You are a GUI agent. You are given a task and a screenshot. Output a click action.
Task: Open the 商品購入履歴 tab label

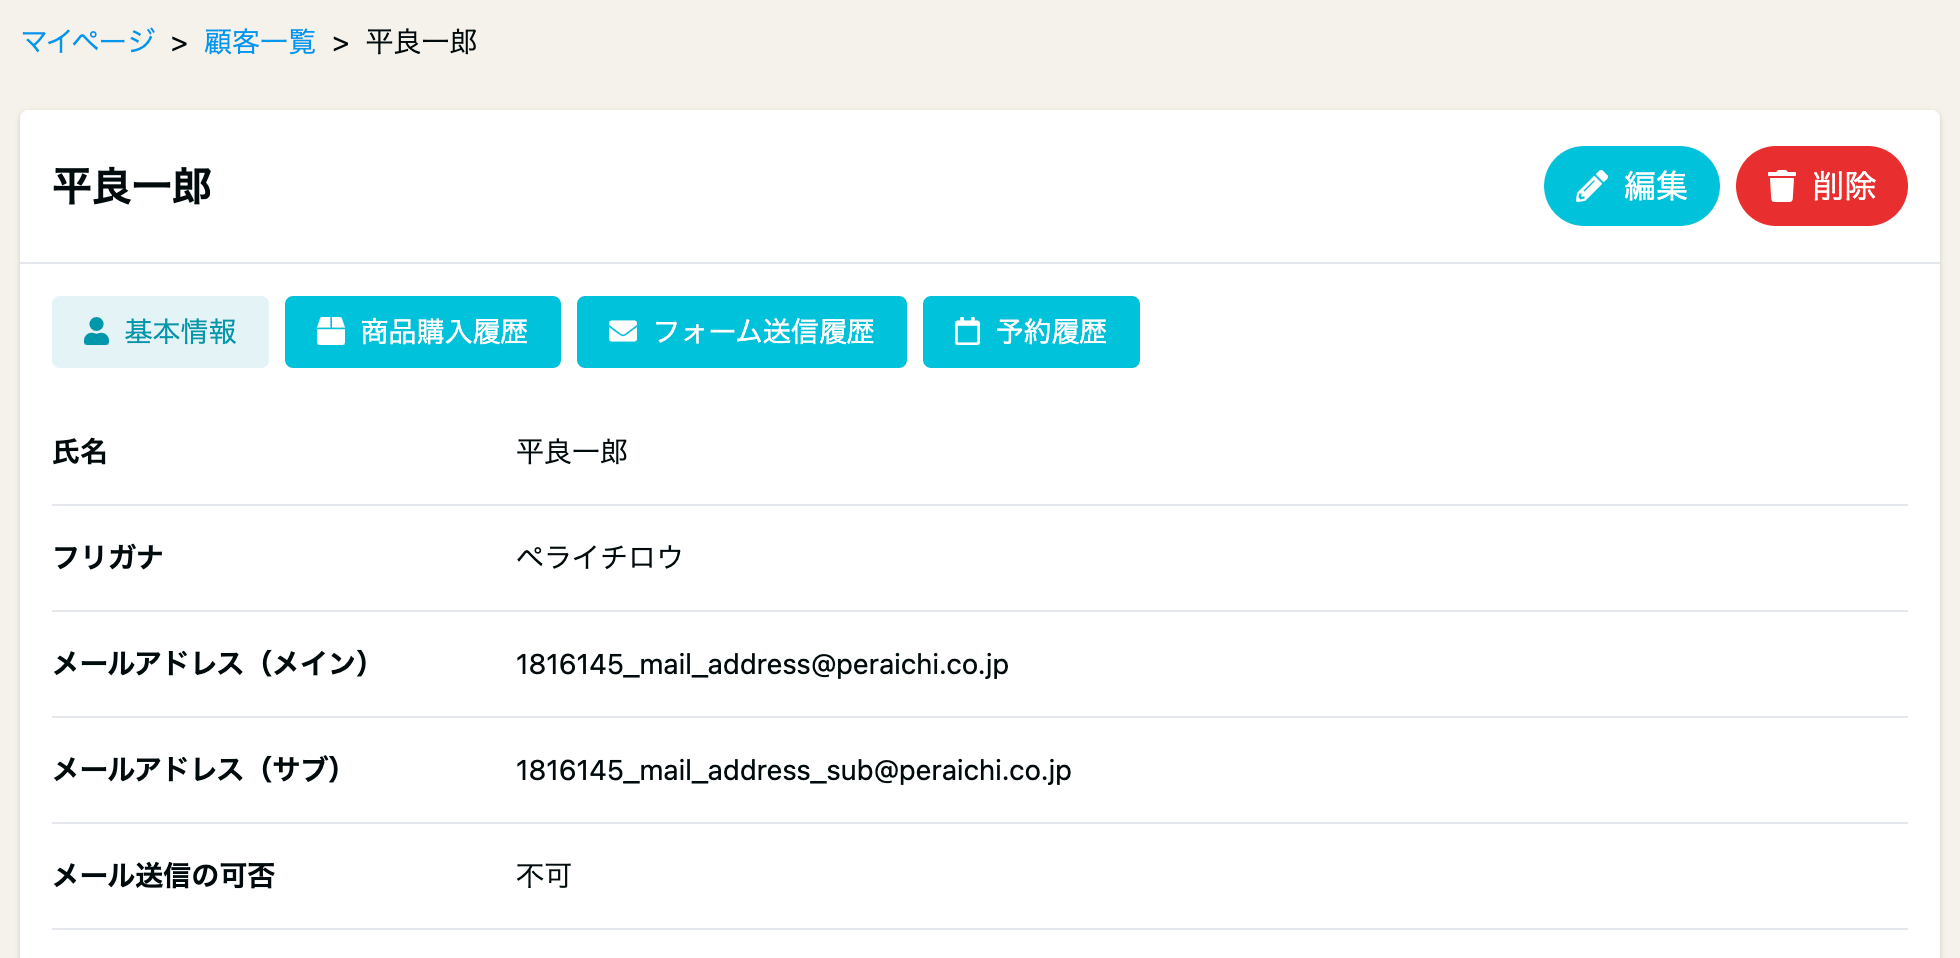click(x=444, y=332)
